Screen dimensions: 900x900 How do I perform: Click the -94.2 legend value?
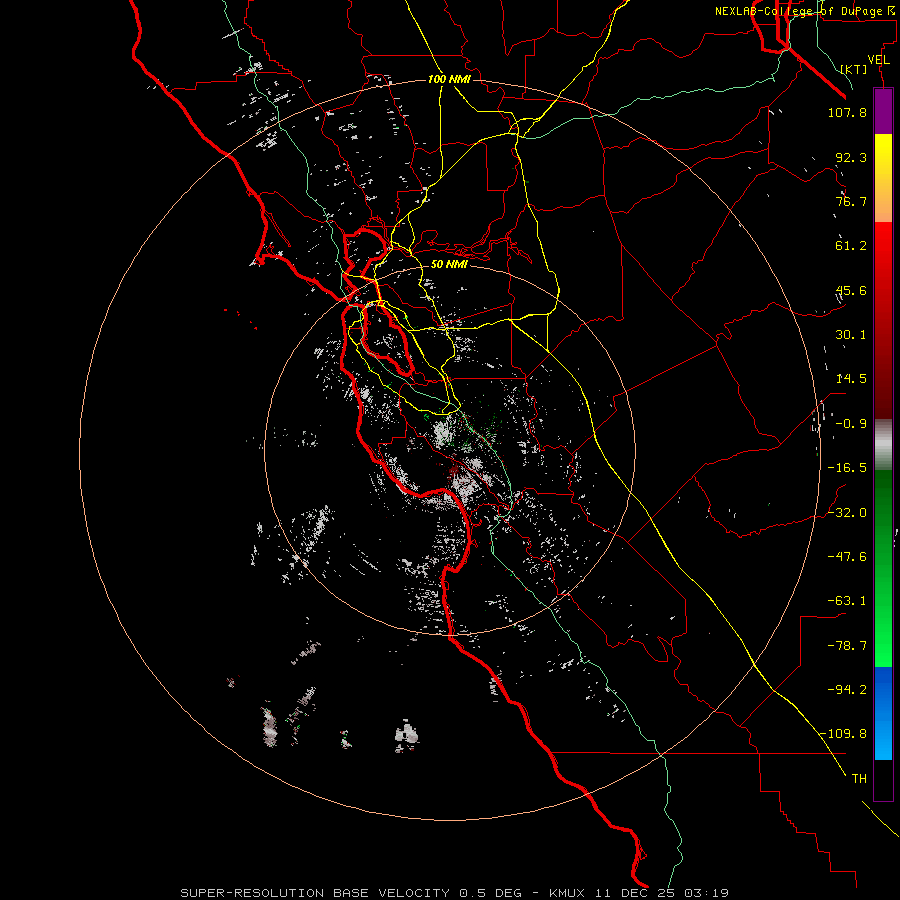click(847, 689)
